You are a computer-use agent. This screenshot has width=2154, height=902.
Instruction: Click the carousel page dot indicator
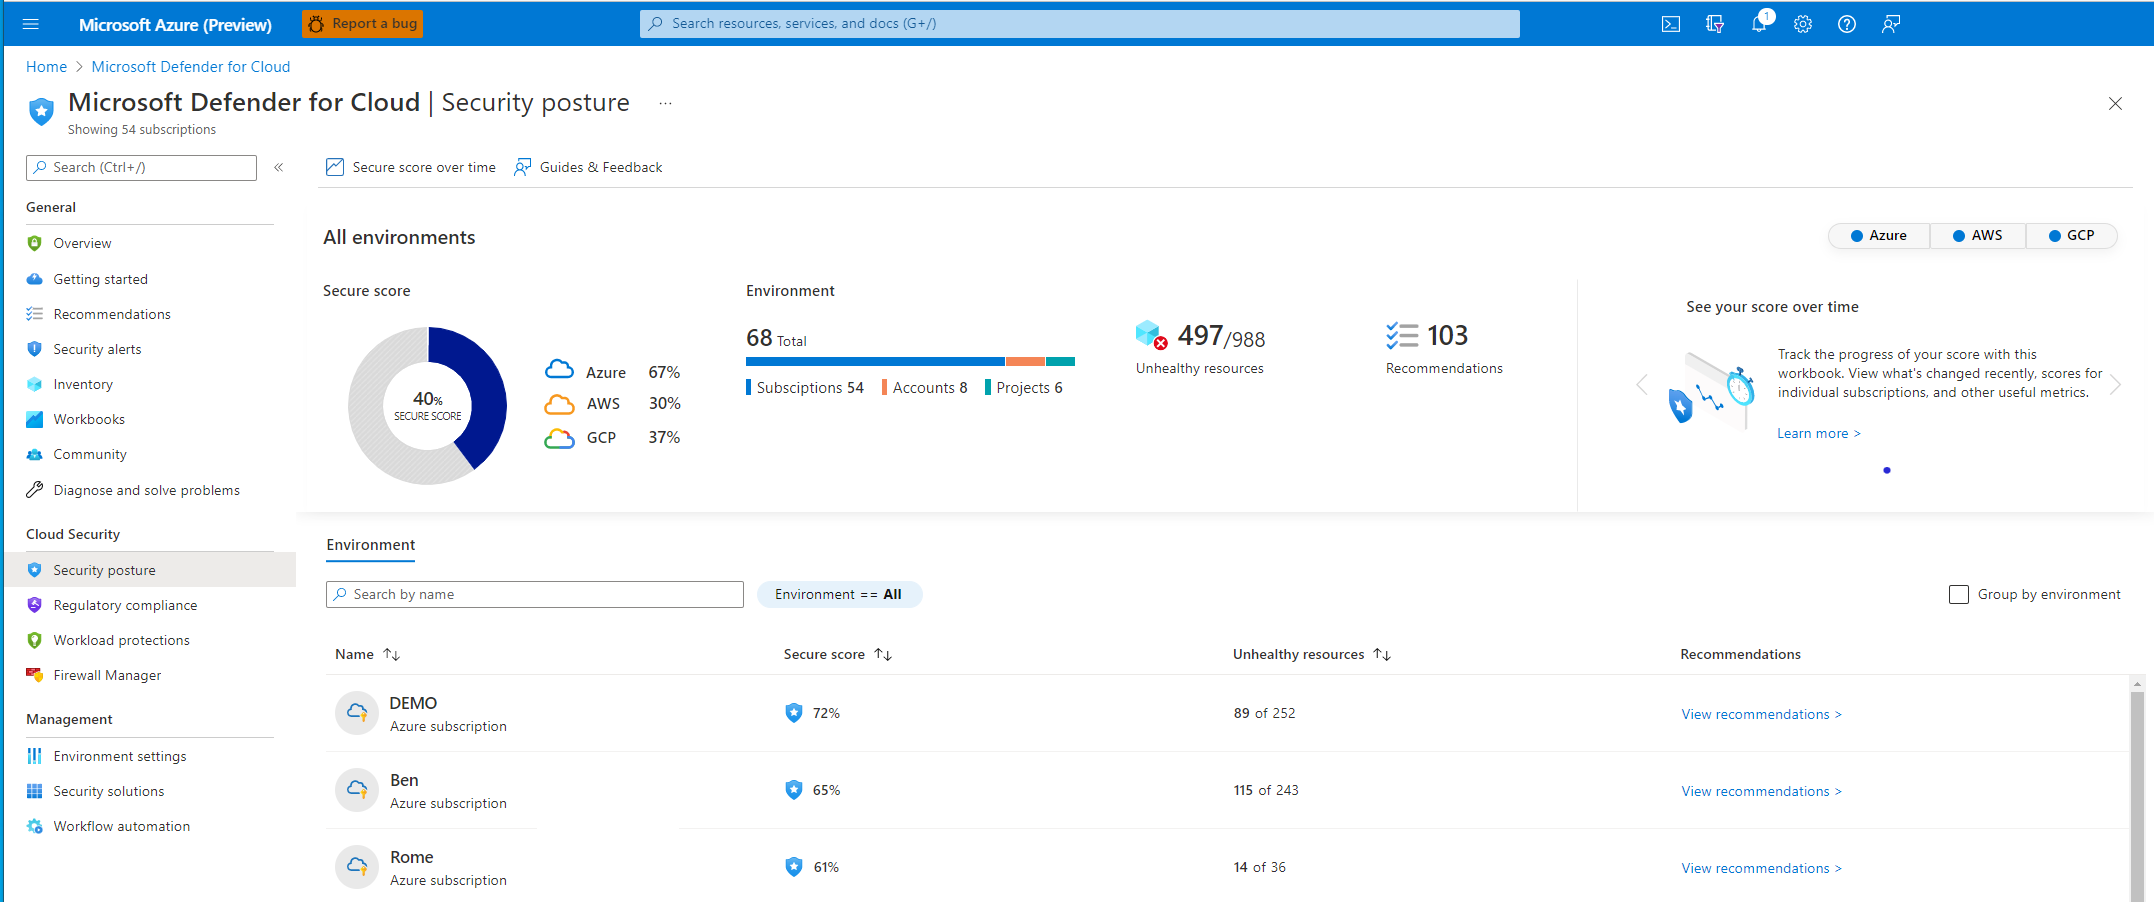[1887, 470]
